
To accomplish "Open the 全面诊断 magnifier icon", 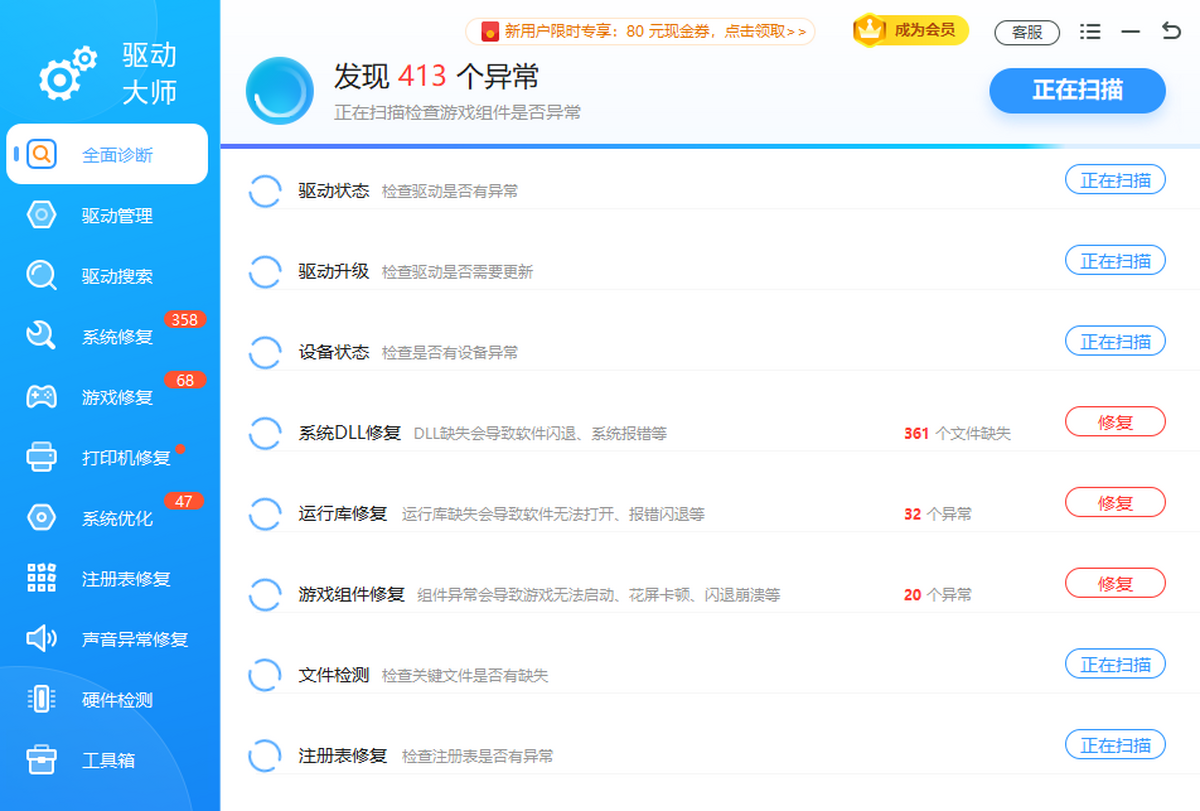I will pos(41,155).
